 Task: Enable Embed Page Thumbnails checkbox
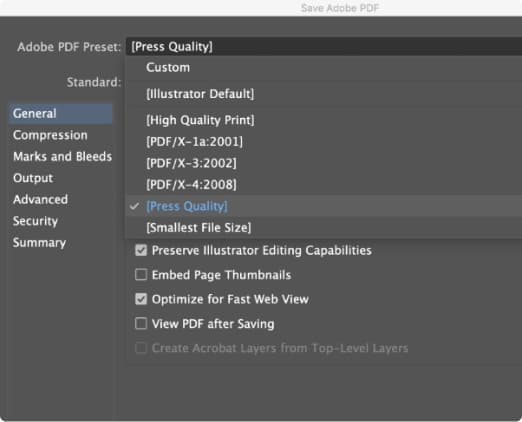pyautogui.click(x=141, y=275)
